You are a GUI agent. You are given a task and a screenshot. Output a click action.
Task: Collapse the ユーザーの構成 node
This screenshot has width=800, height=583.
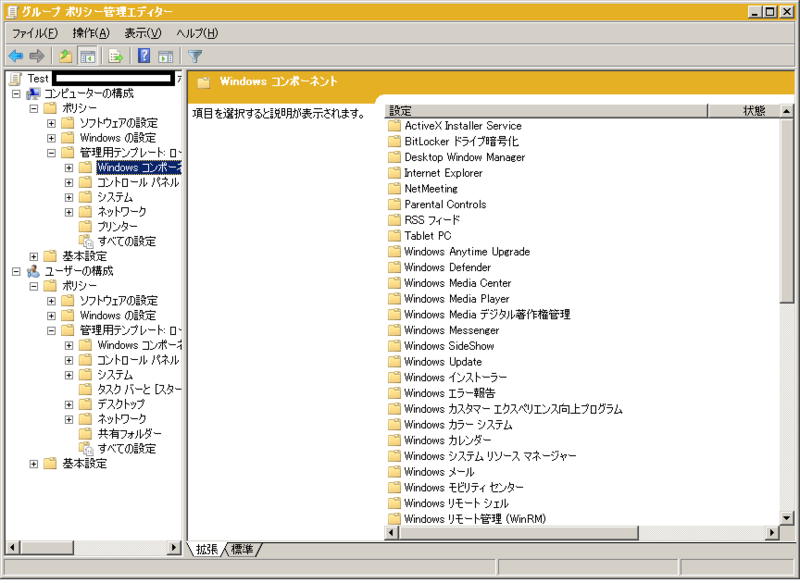[16, 271]
